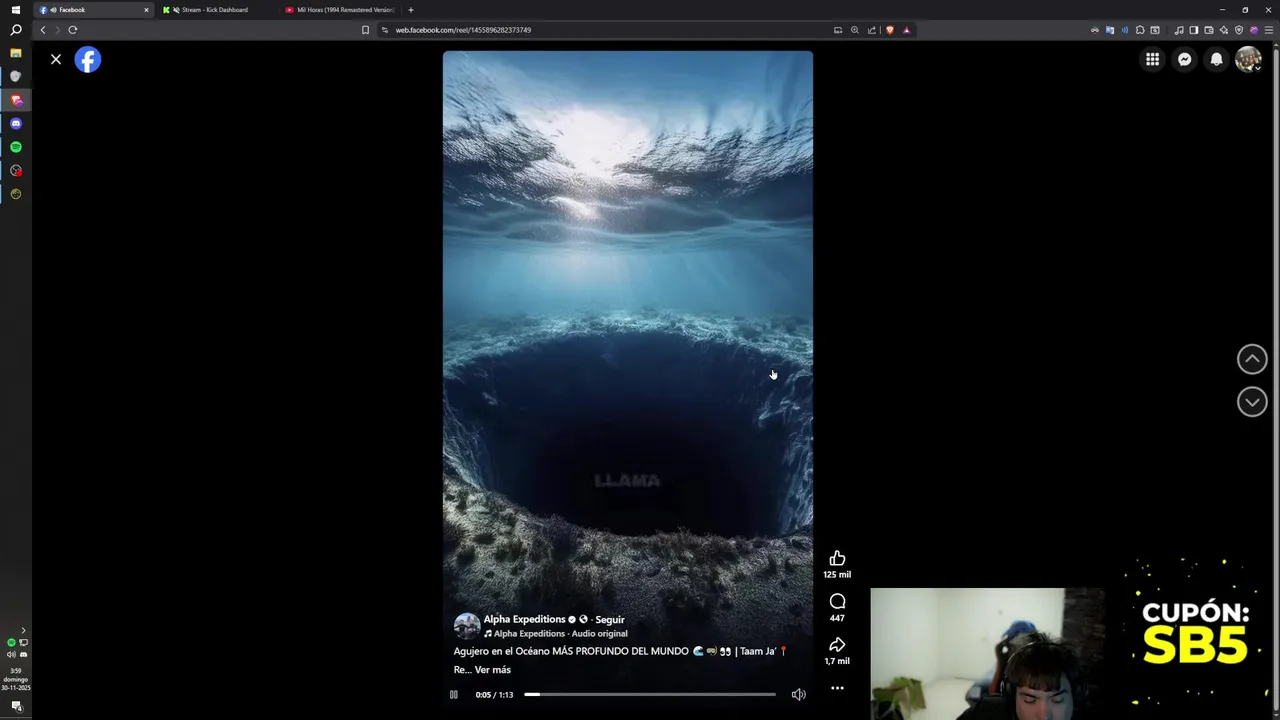Open the Windows notification center
The height and width of the screenshot is (720, 1280).
pyautogui.click(x=16, y=706)
